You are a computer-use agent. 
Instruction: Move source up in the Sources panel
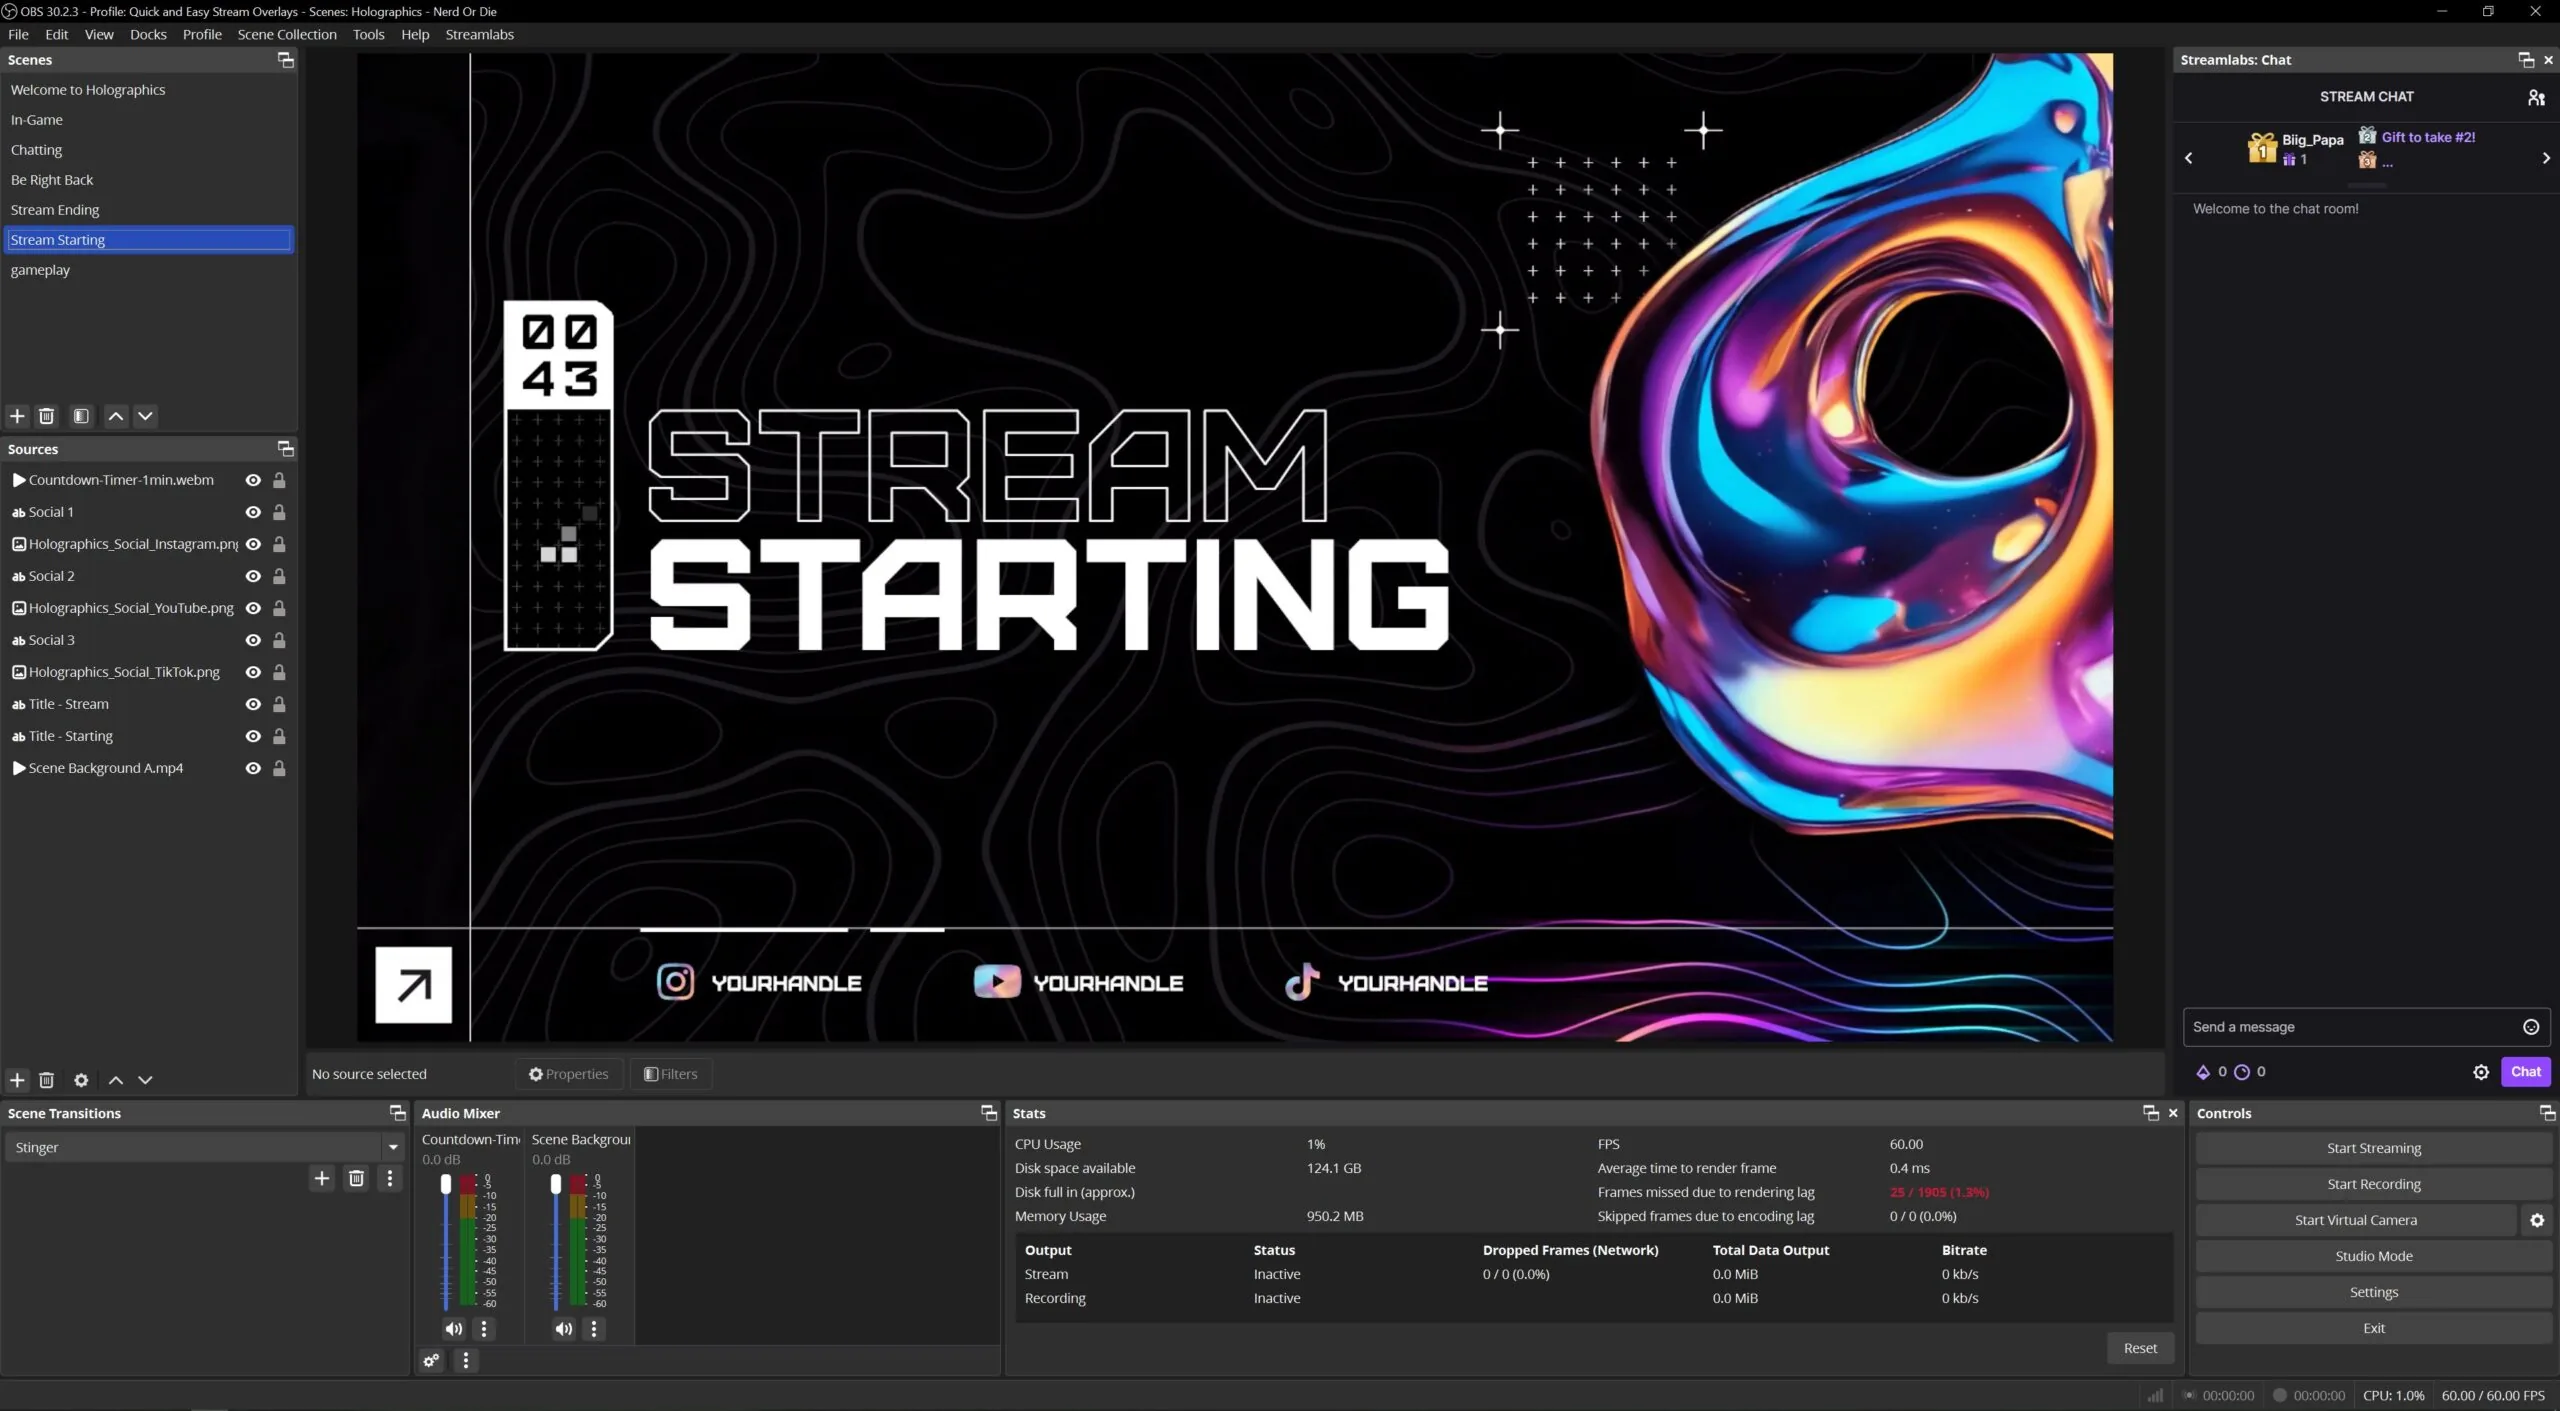pos(116,1080)
